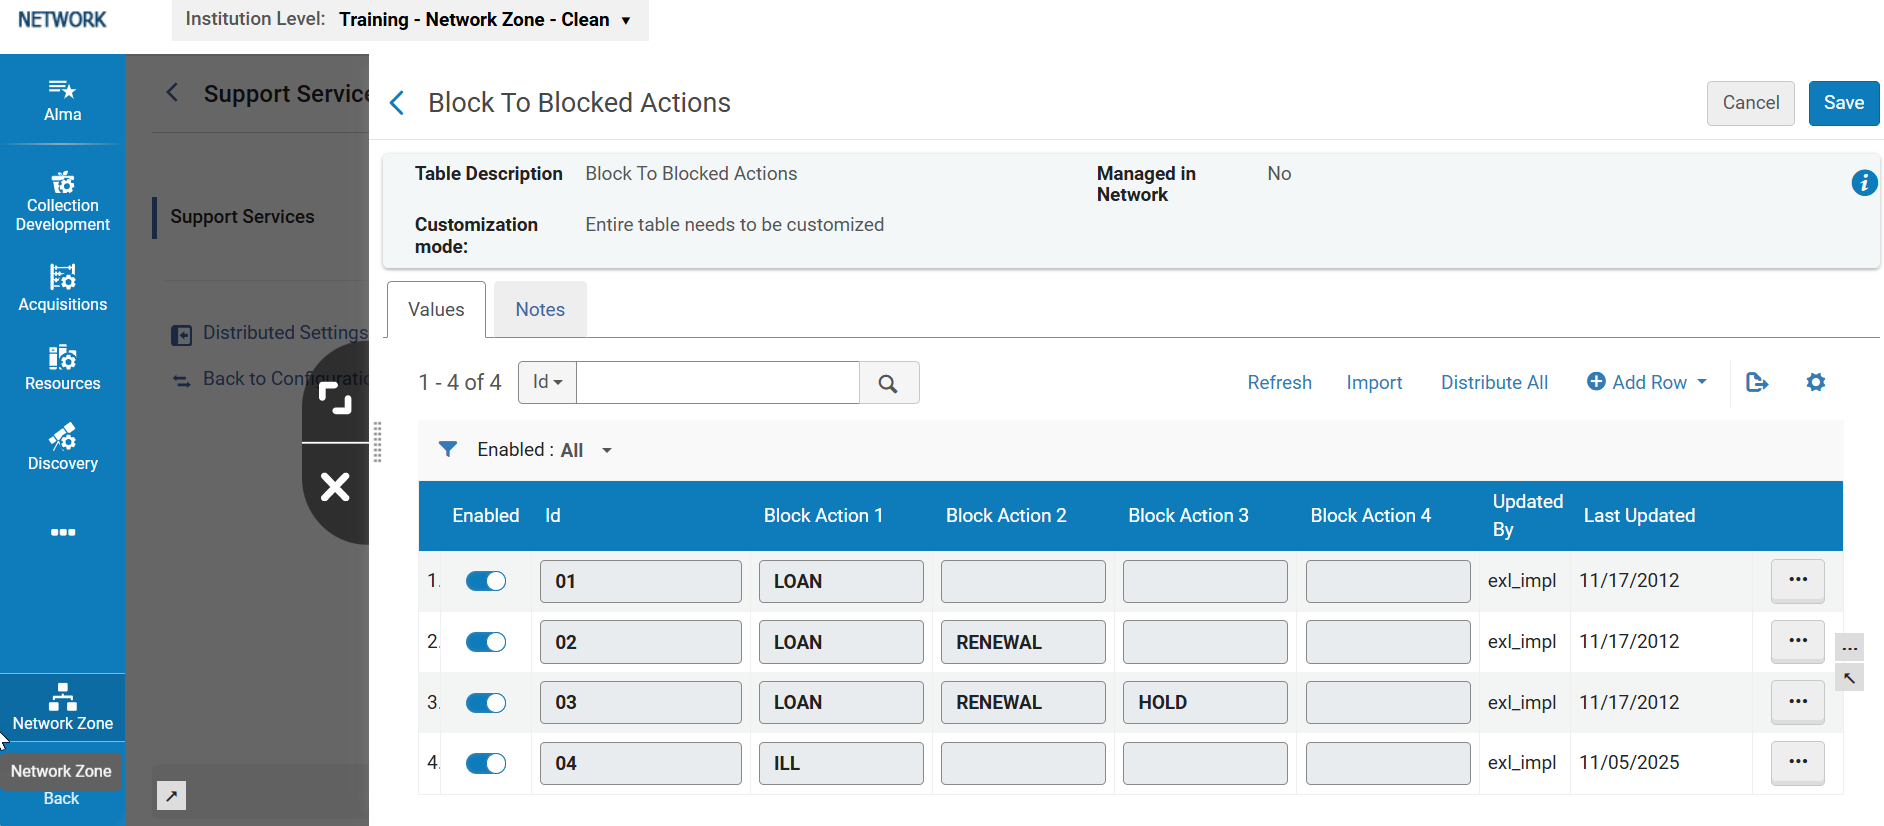Screen dimensions: 1884x826
Task: Select the Values tab
Action: pyautogui.click(x=436, y=310)
